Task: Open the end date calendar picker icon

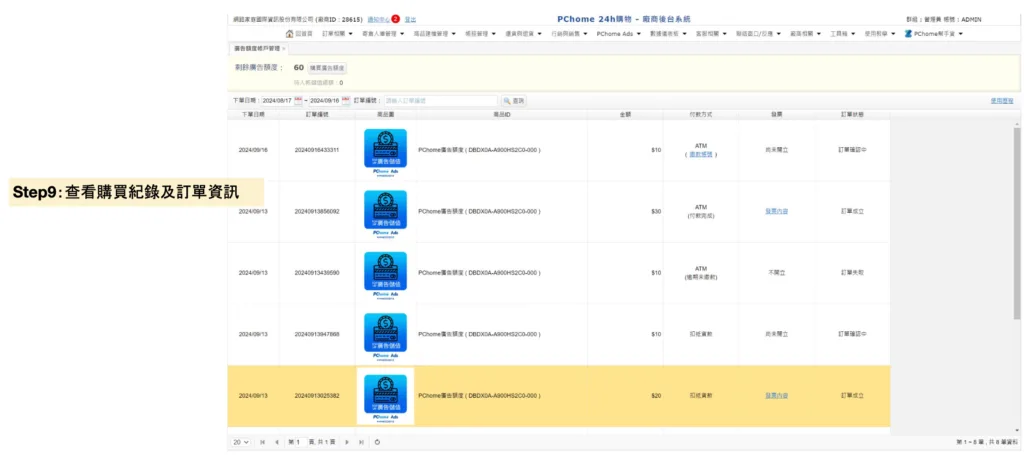Action: (346, 101)
